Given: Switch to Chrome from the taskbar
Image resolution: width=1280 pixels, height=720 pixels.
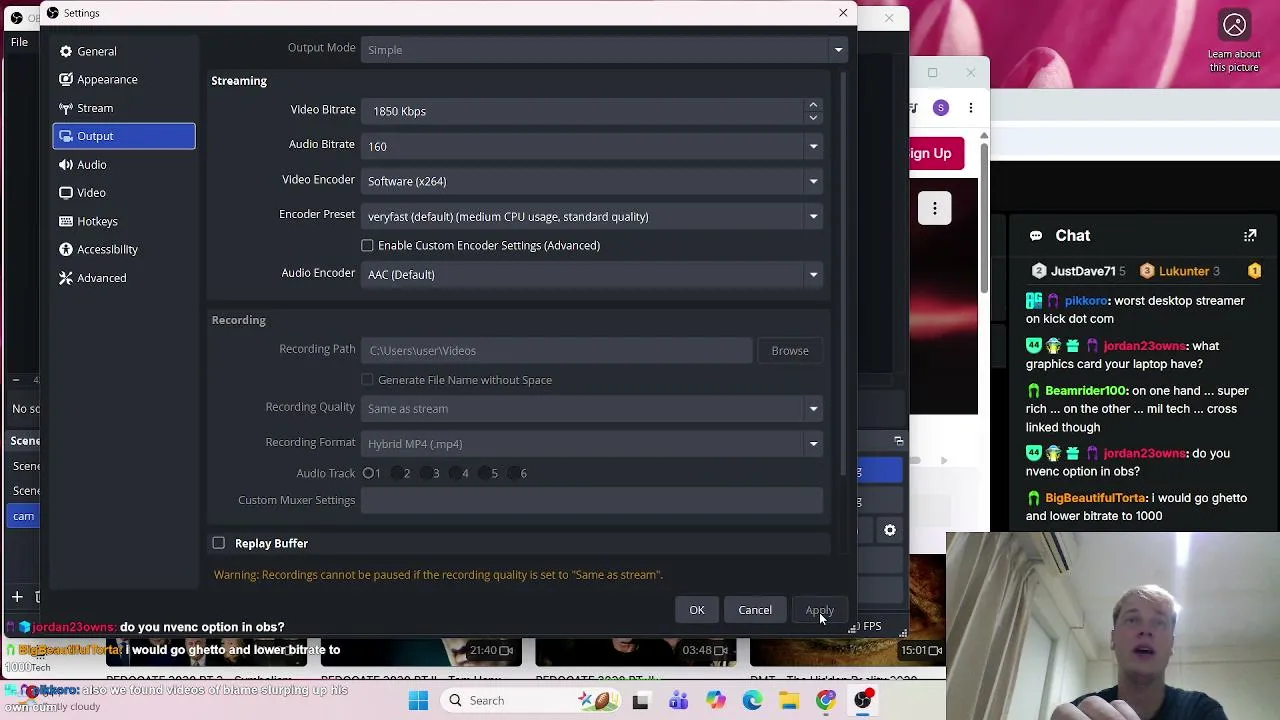Looking at the screenshot, I should click(x=826, y=700).
